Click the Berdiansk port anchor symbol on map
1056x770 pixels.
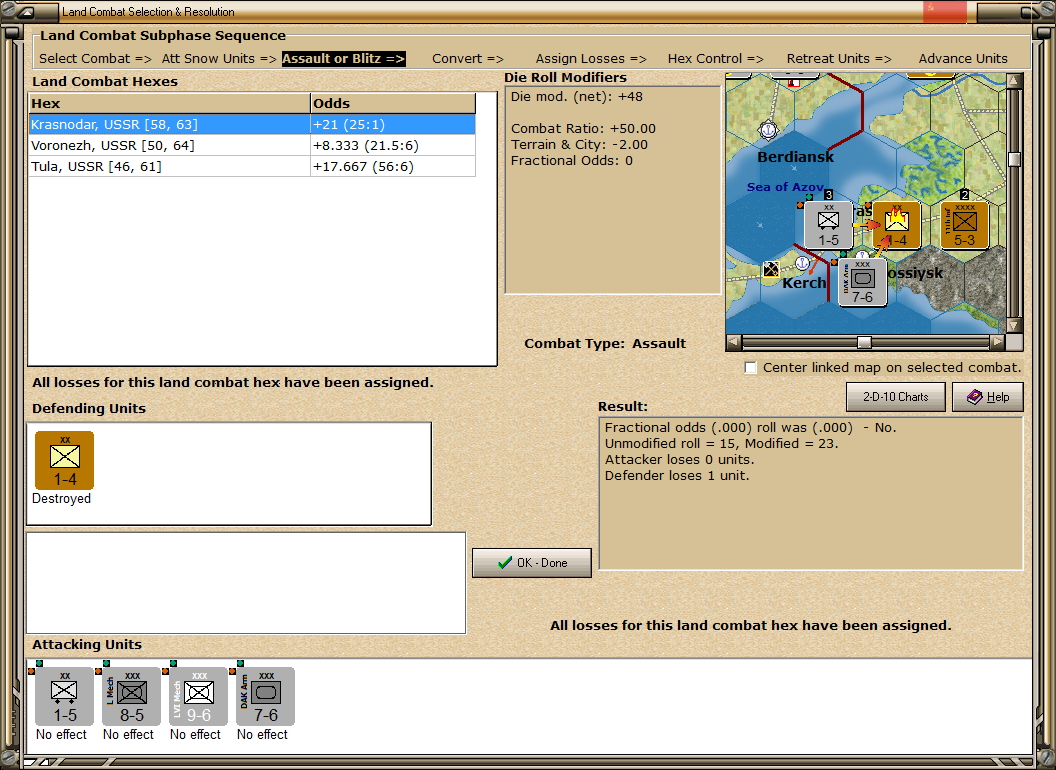(768, 129)
